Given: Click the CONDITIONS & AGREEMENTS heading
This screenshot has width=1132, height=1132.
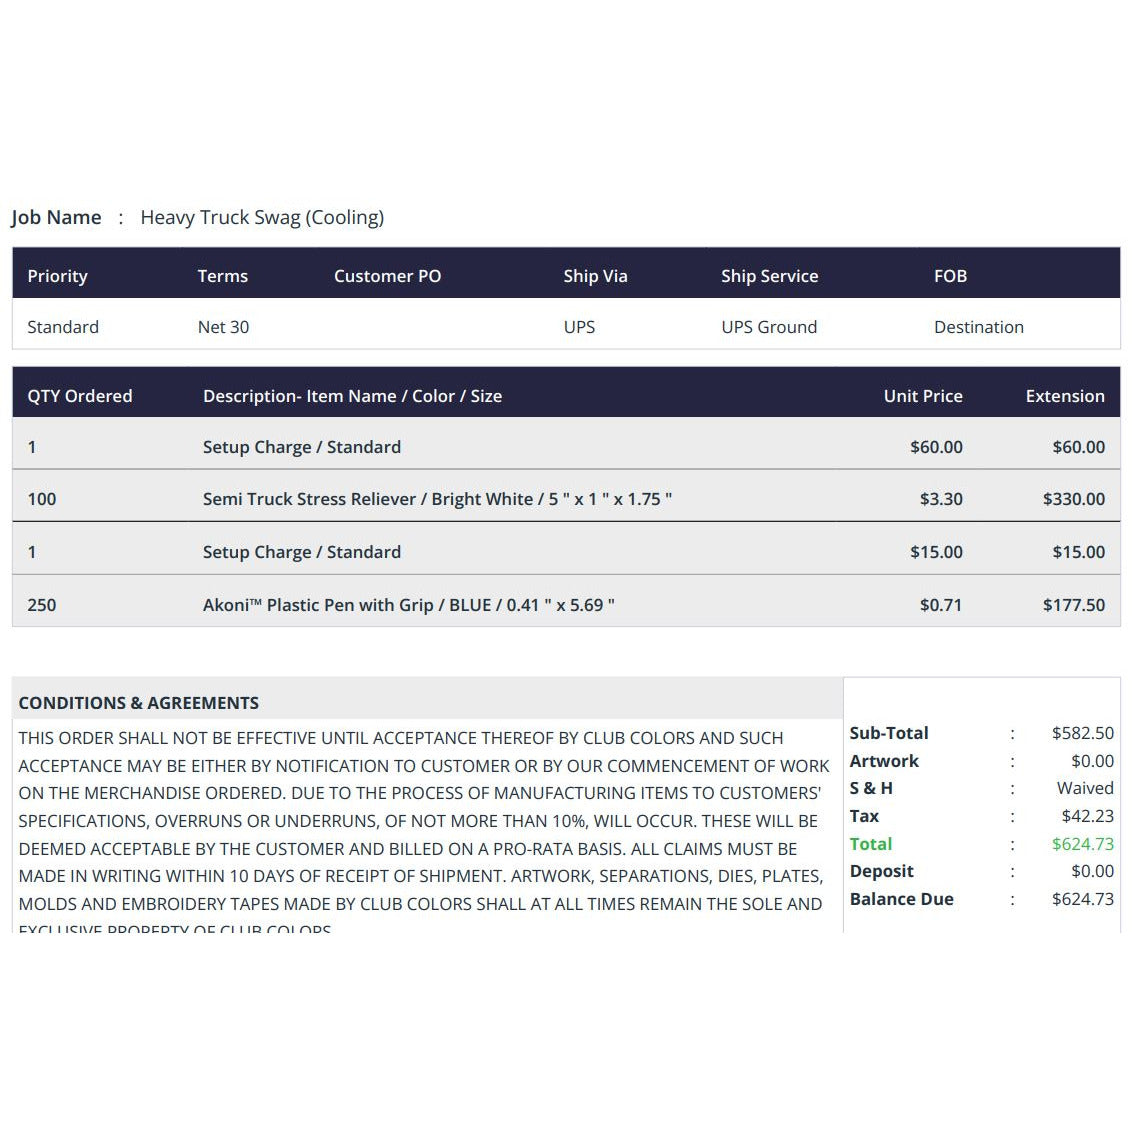Looking at the screenshot, I should (139, 703).
